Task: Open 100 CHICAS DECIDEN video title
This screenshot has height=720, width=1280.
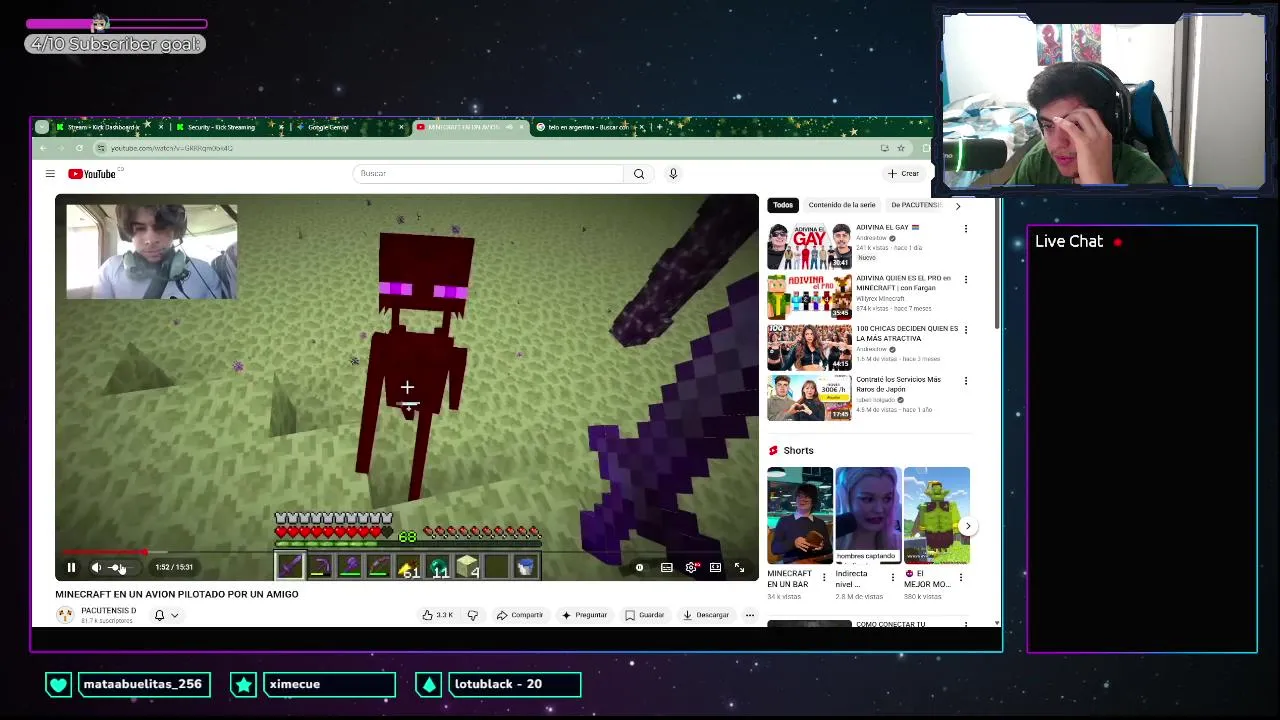Action: [907, 333]
